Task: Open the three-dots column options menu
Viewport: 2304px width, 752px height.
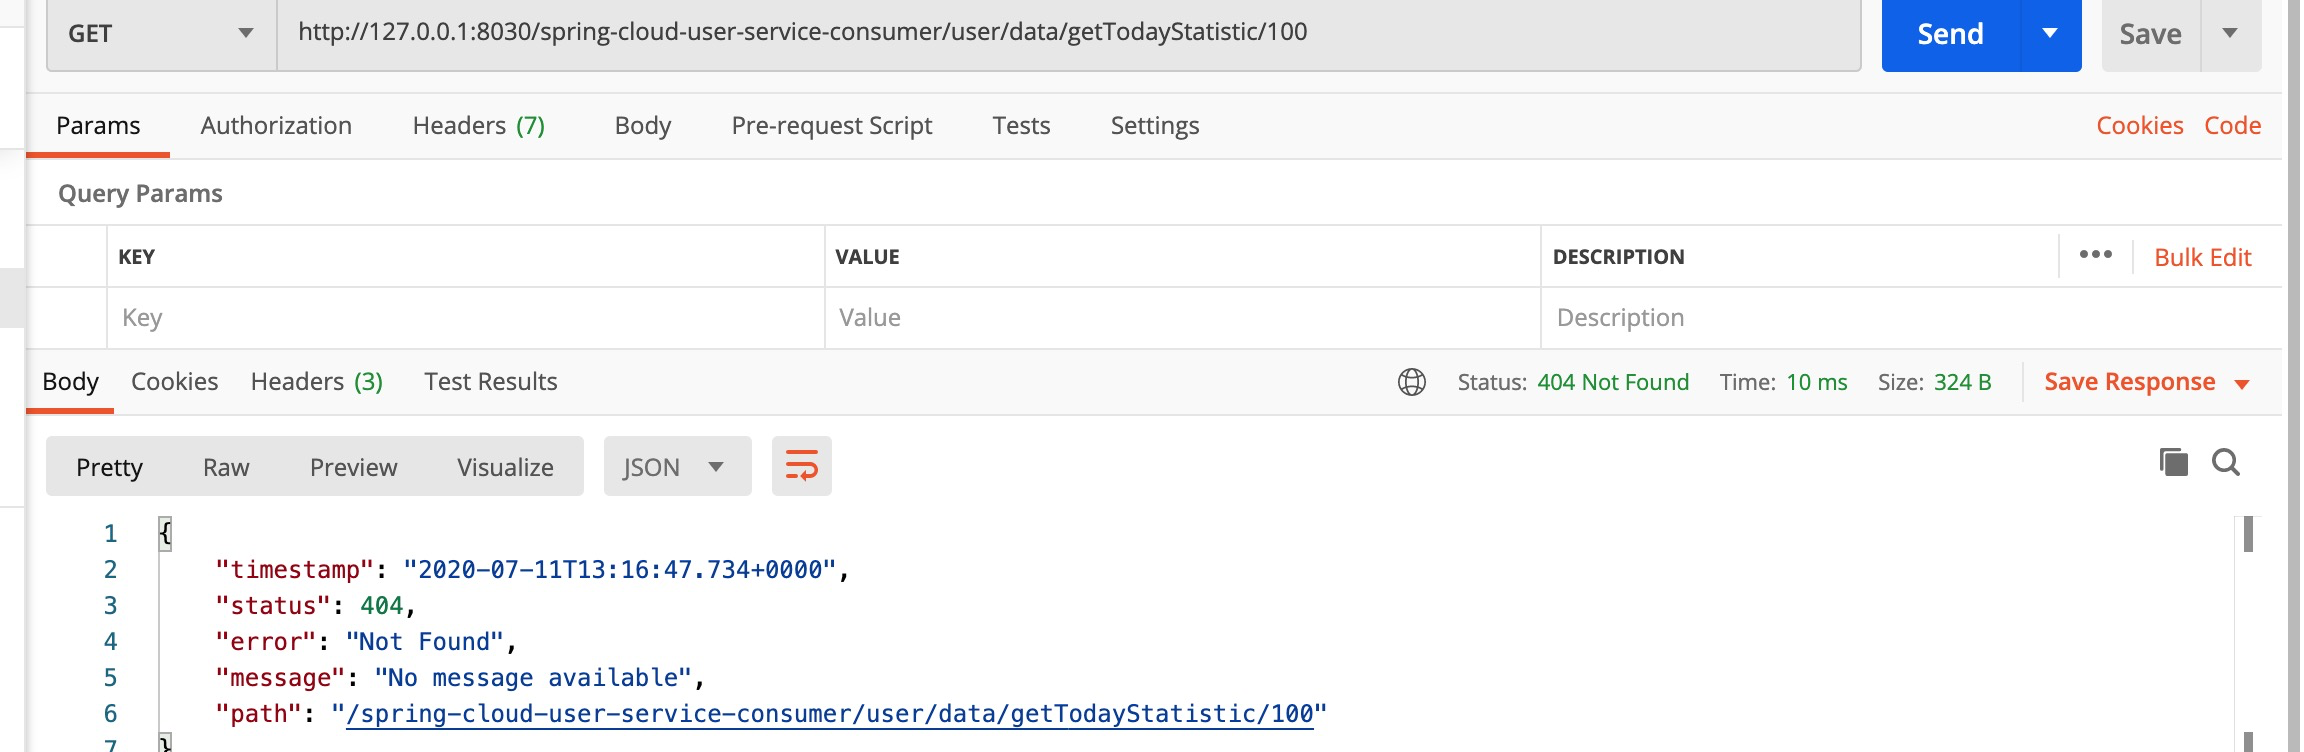Action: pyautogui.click(x=2096, y=255)
